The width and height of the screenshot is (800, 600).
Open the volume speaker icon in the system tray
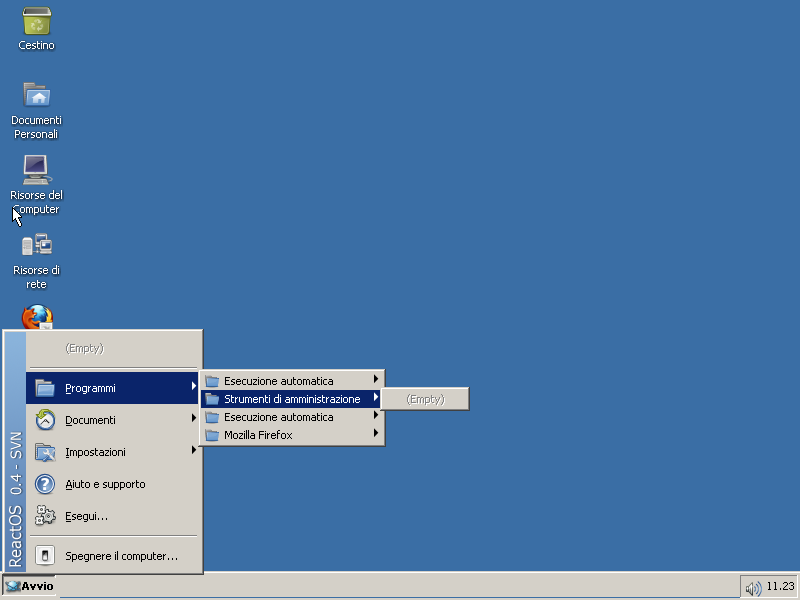(753, 588)
